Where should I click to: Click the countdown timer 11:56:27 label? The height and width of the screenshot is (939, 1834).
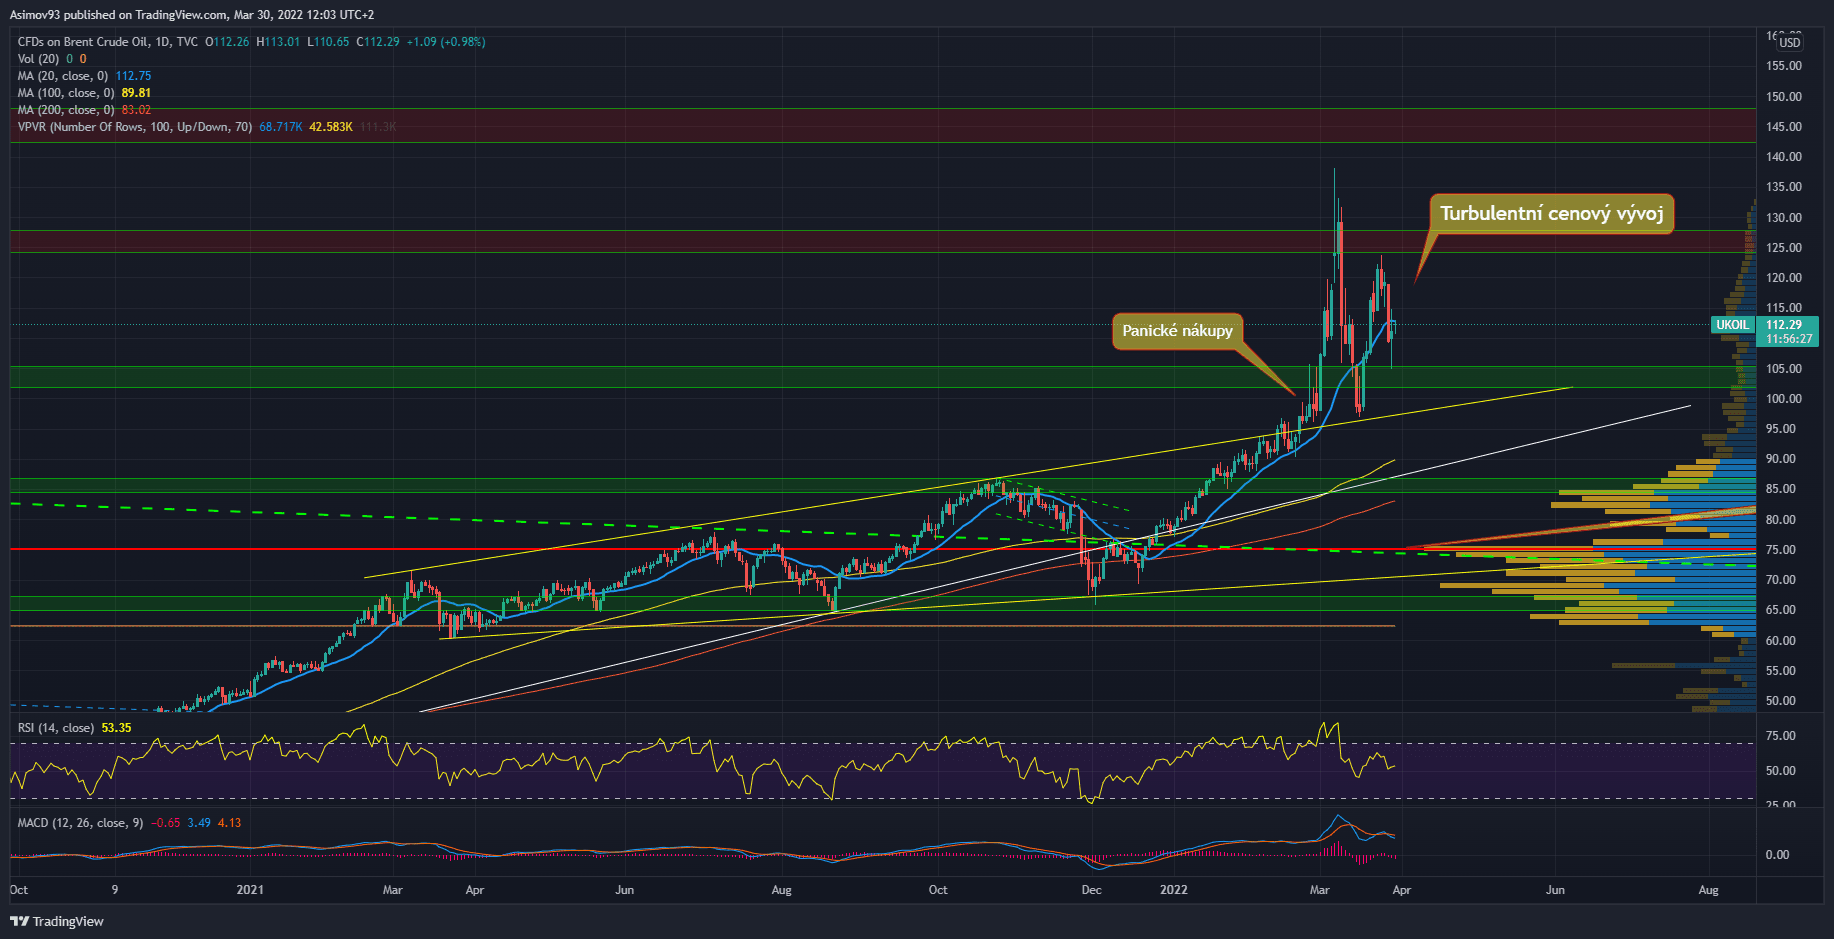pyautogui.click(x=1788, y=339)
